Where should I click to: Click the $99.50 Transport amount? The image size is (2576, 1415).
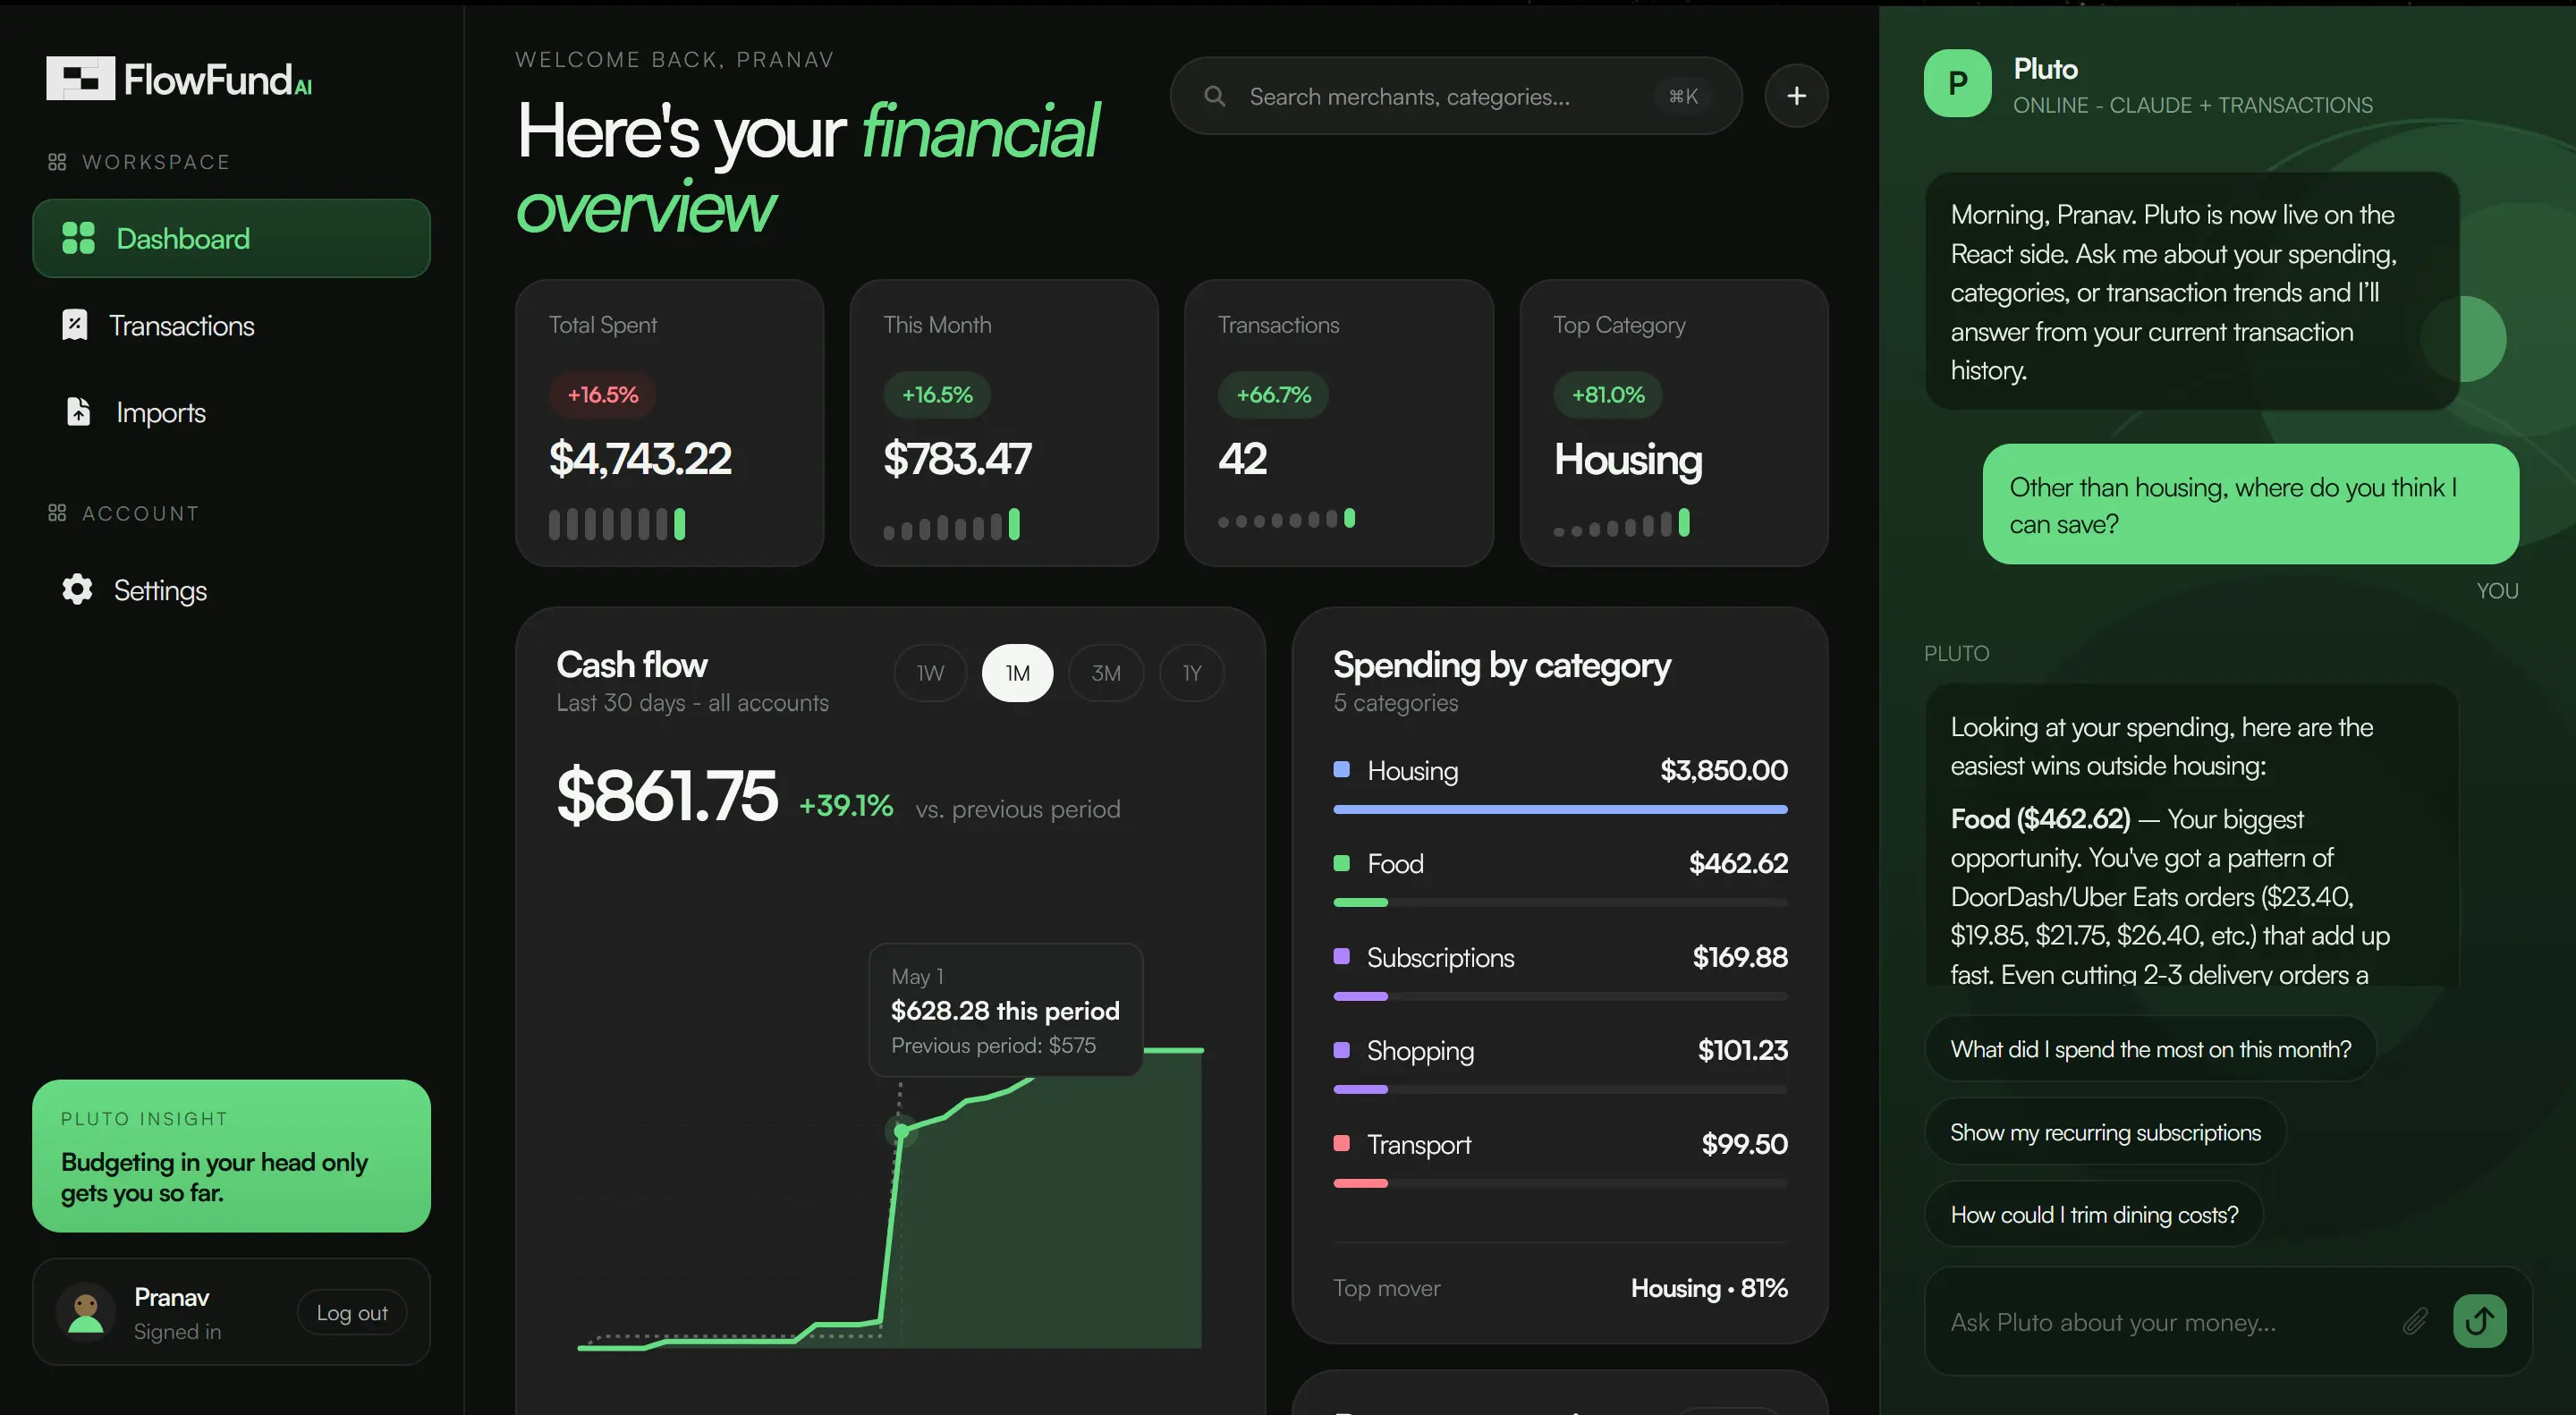click(1744, 1144)
